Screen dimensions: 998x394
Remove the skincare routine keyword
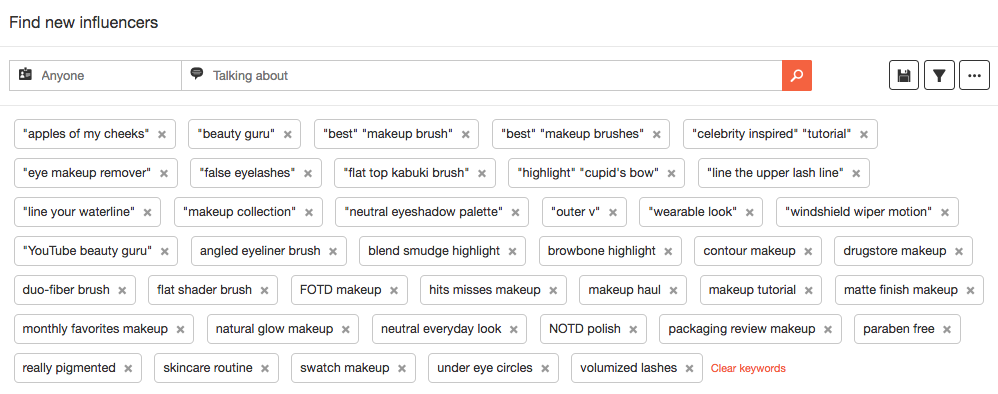pyautogui.click(x=265, y=369)
